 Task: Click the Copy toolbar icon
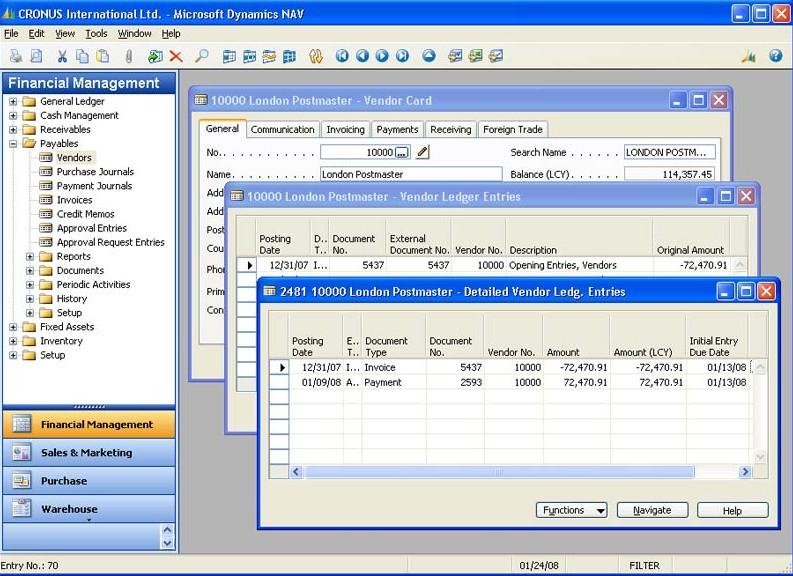point(82,56)
